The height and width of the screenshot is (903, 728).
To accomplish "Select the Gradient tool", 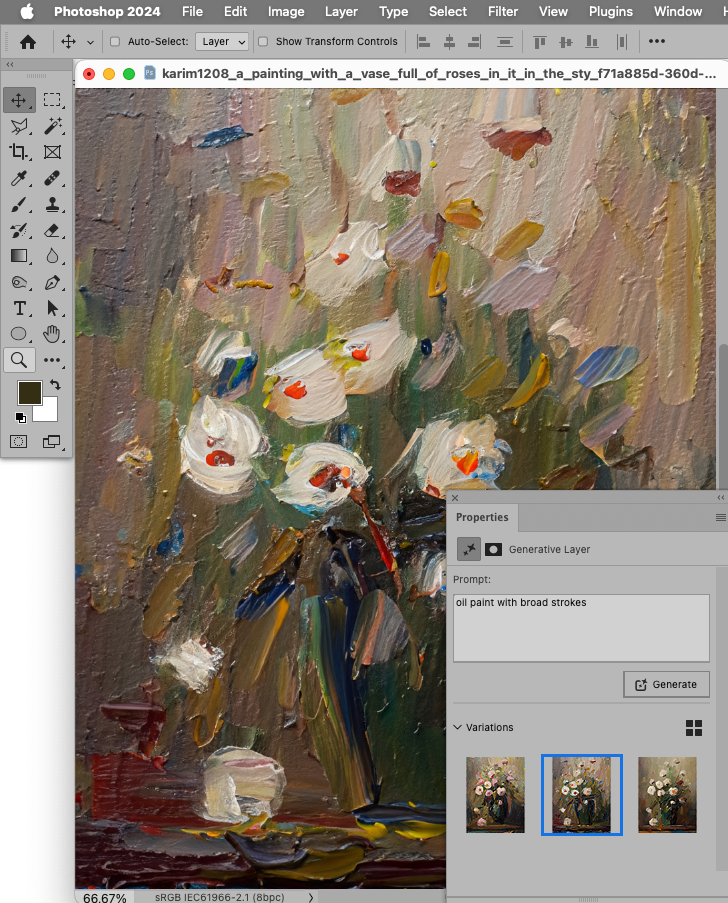I will coord(19,256).
